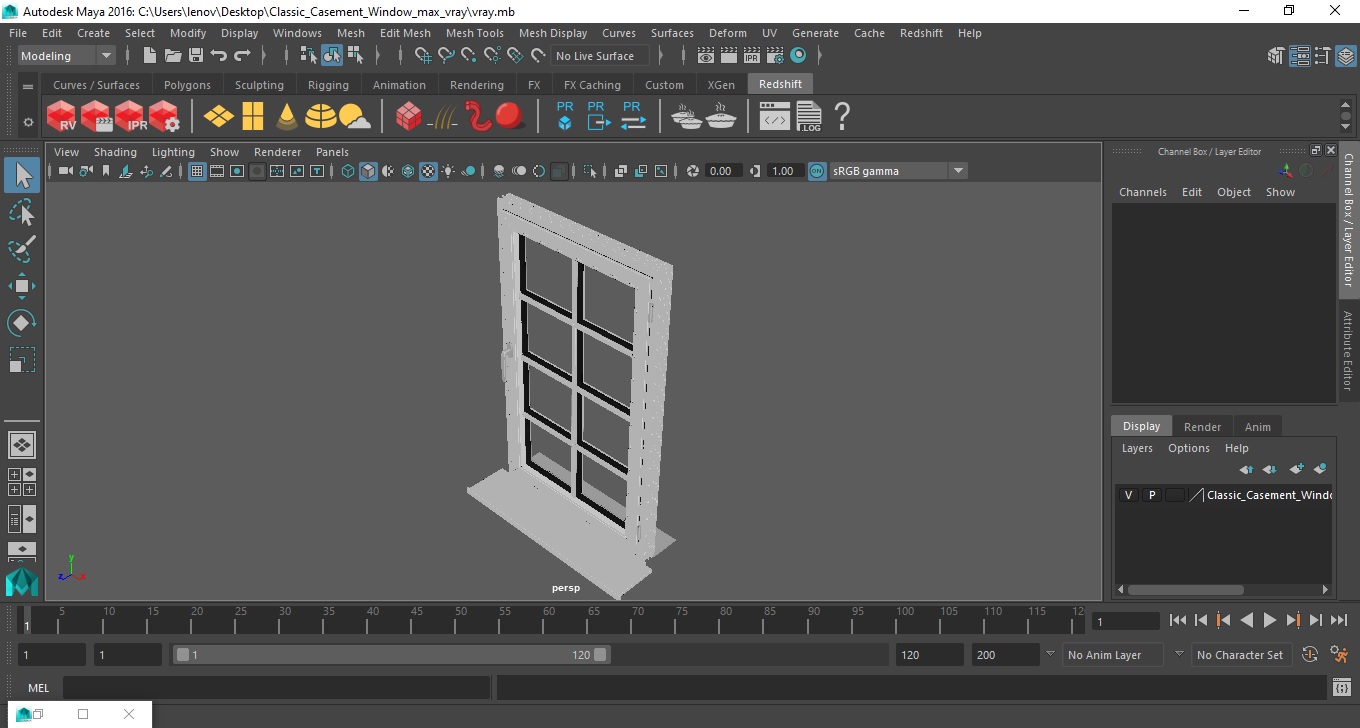This screenshot has height=728, width=1360.
Task: Create Redshift spot light cone icon
Action: tap(287, 116)
